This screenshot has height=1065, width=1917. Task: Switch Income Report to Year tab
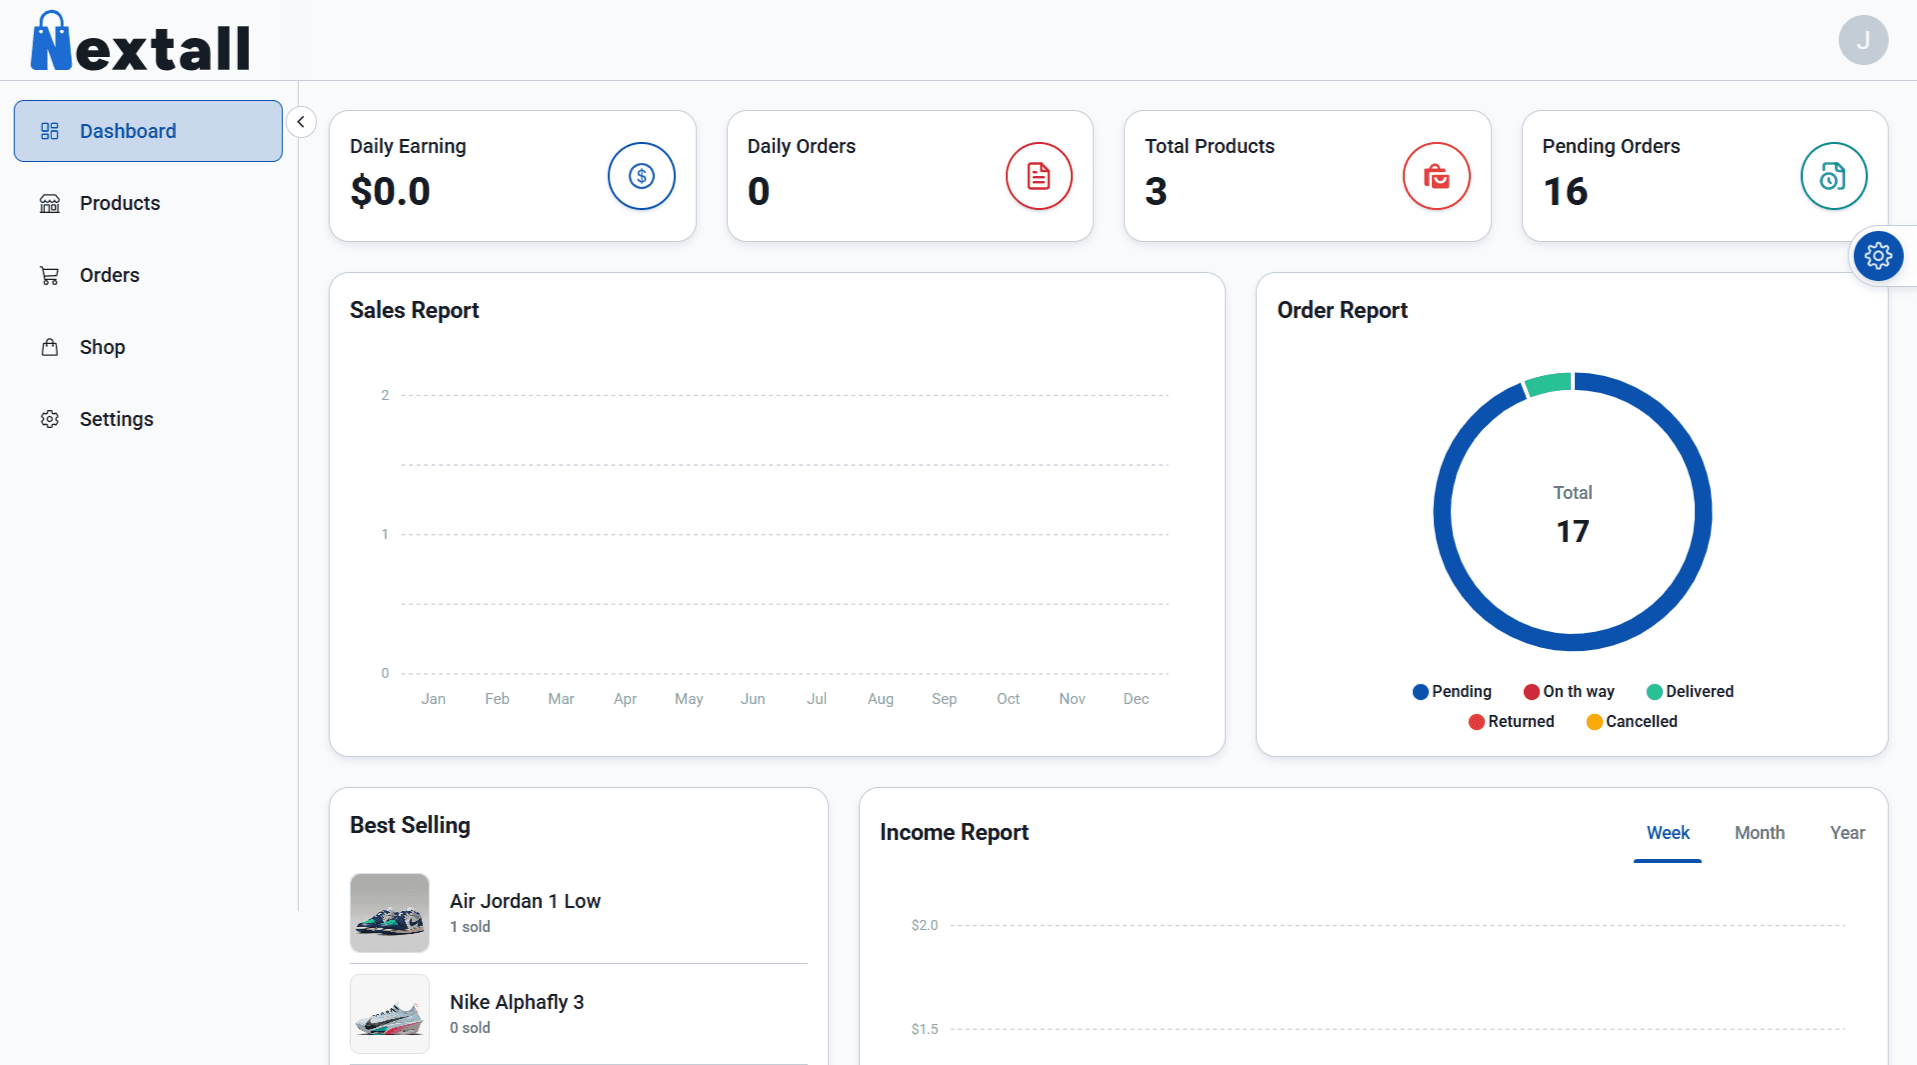point(1847,833)
